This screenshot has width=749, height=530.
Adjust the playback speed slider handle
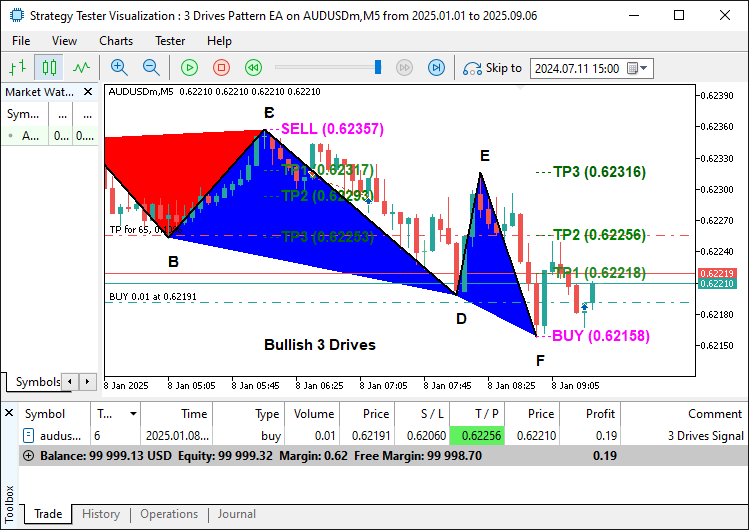tap(378, 67)
